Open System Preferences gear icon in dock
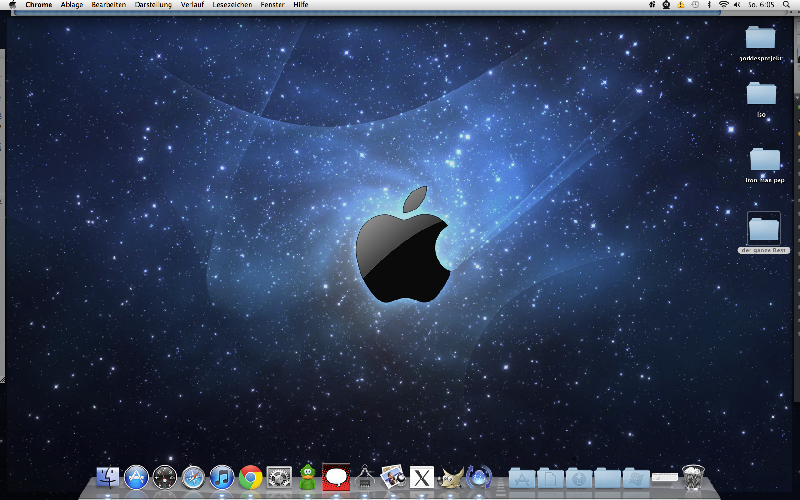Image resolution: width=800 pixels, height=500 pixels. coord(279,478)
